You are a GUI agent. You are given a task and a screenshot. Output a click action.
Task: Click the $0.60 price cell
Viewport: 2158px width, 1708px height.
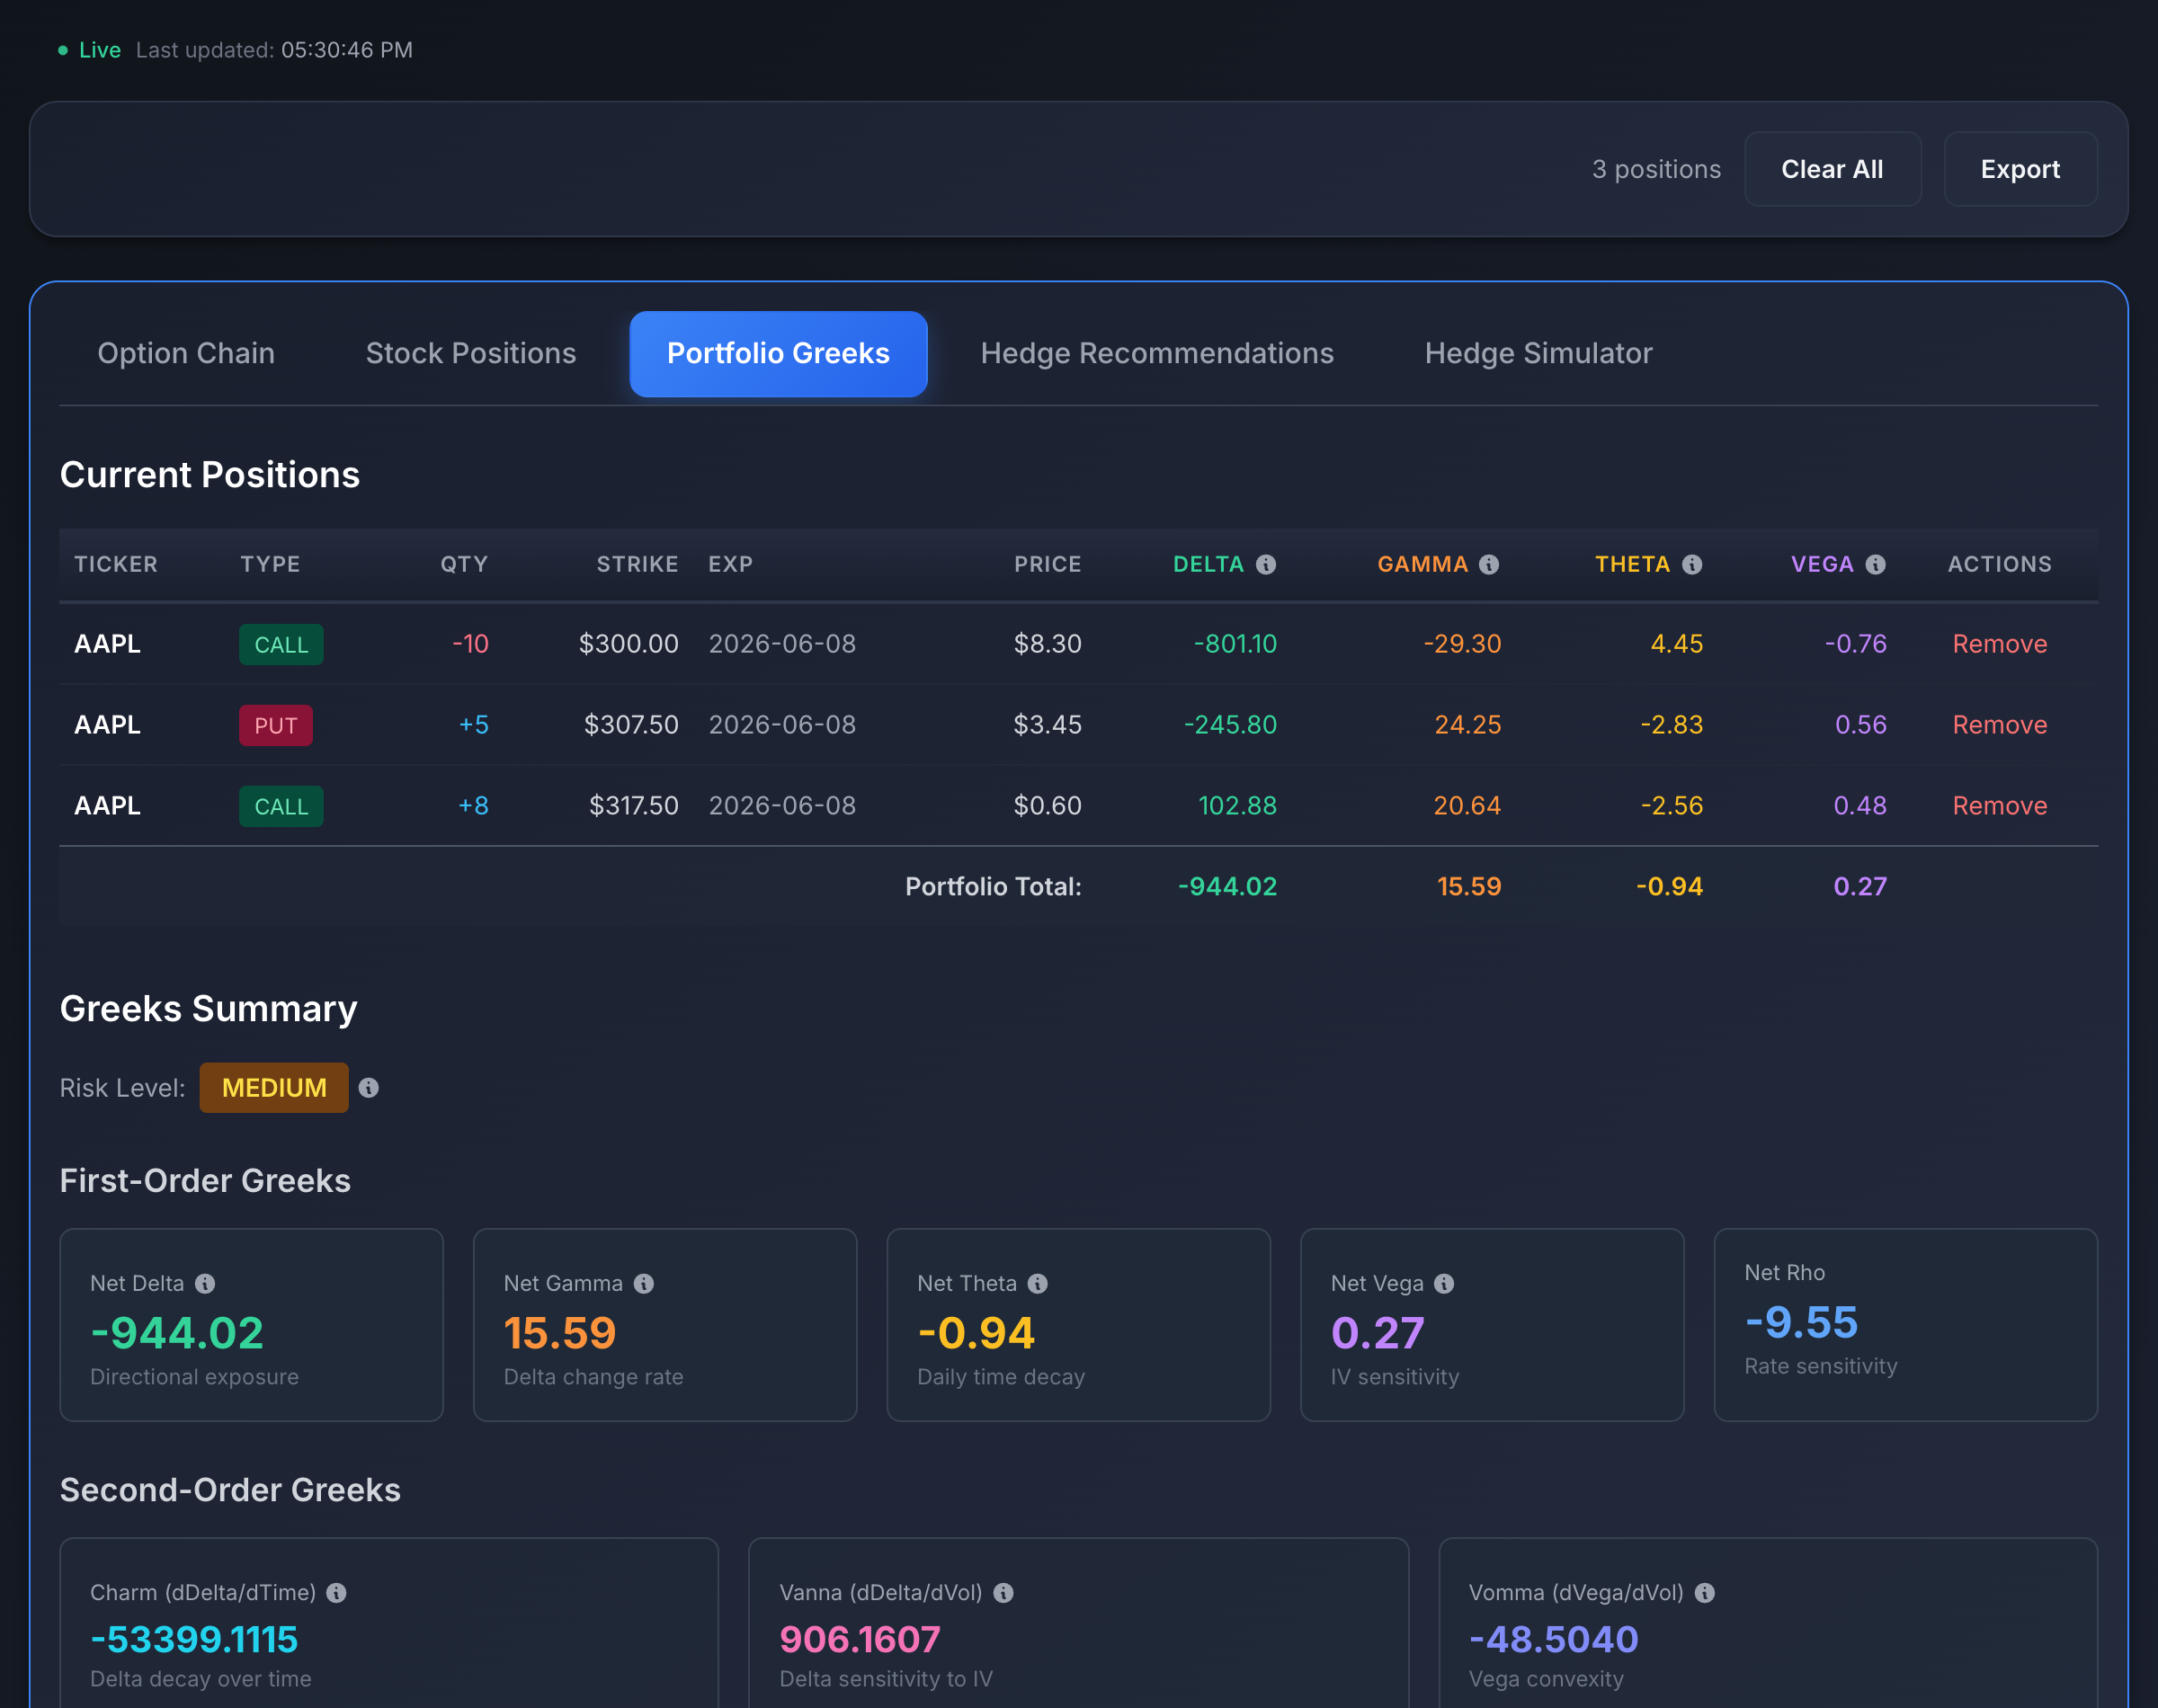(1048, 806)
